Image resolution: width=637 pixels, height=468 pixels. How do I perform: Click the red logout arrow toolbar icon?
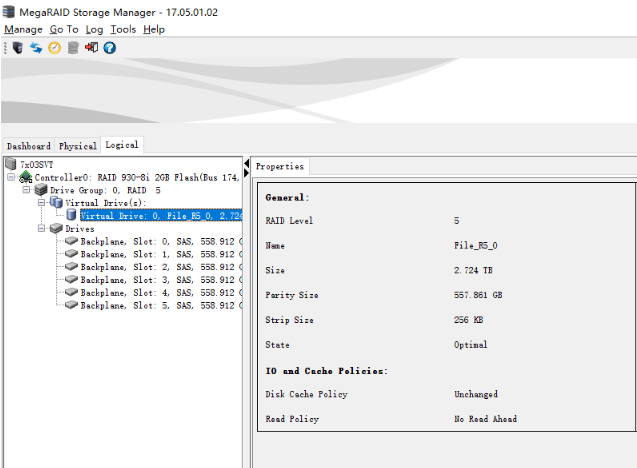point(91,47)
